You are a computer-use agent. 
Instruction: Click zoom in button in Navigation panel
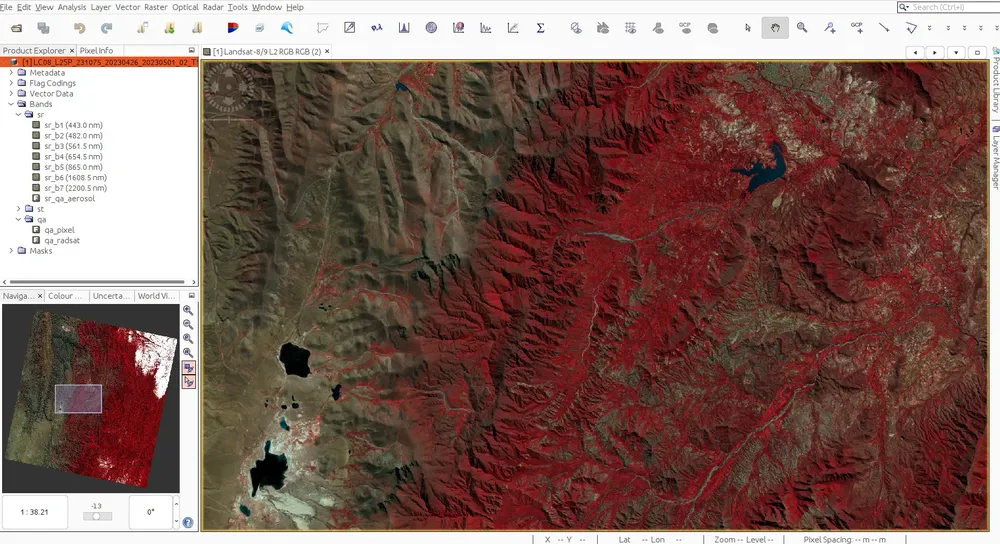[x=188, y=311]
